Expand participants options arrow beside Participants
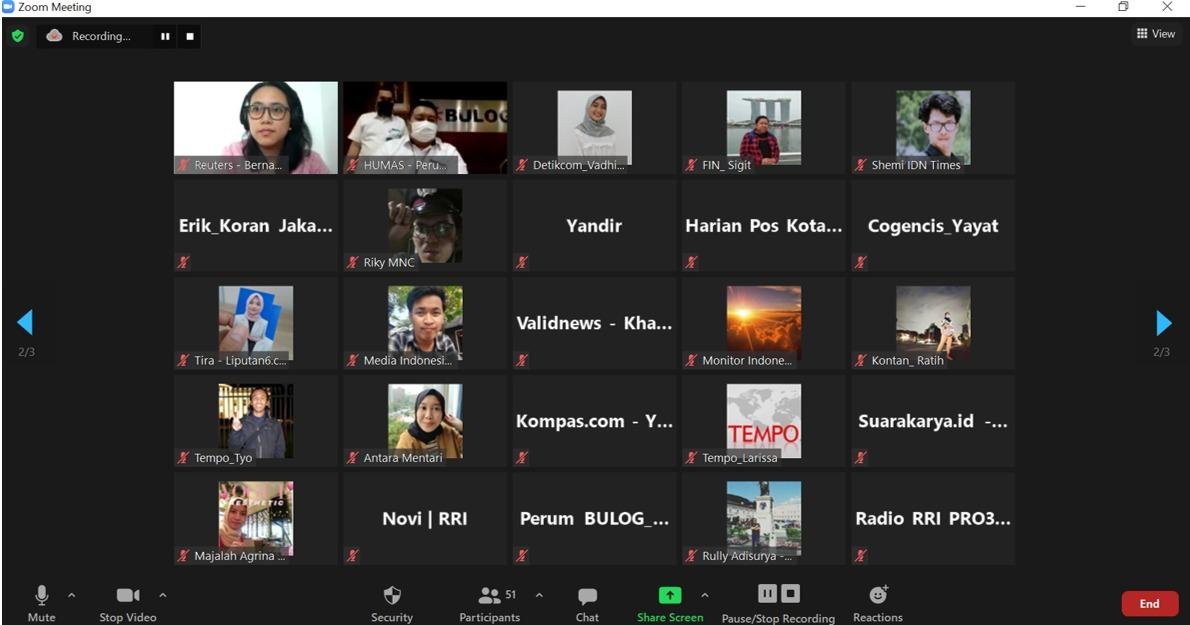The height and width of the screenshot is (625, 1190). click(539, 595)
